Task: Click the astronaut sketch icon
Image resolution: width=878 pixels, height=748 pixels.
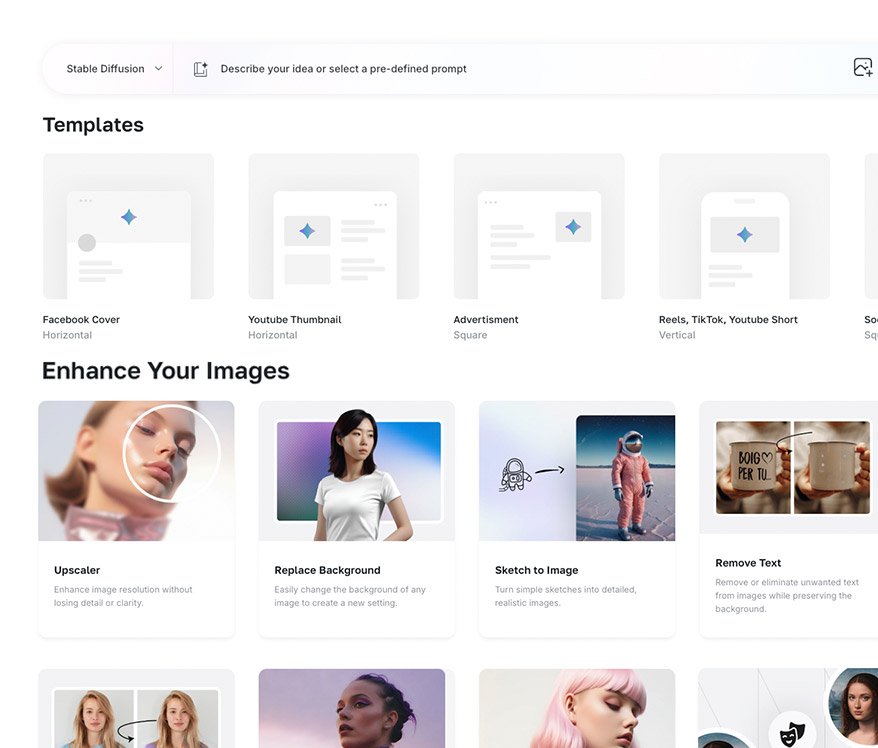Action: (515, 473)
